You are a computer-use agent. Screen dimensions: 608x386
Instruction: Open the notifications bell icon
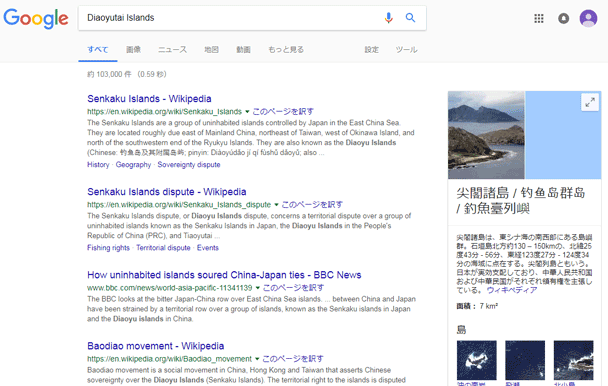tap(563, 18)
